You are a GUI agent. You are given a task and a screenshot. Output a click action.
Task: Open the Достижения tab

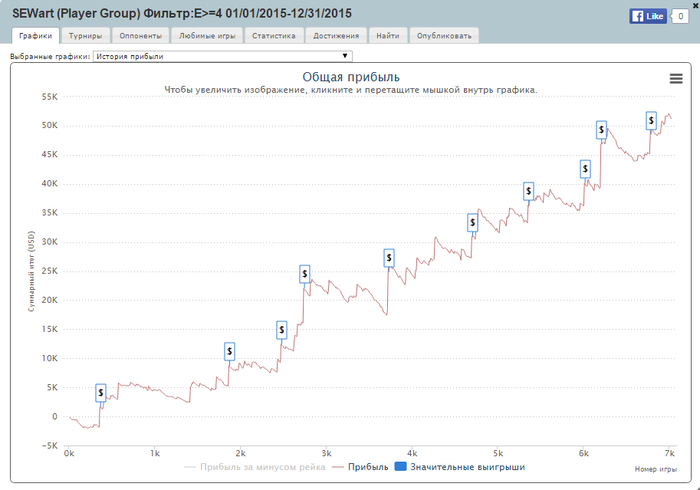336,36
